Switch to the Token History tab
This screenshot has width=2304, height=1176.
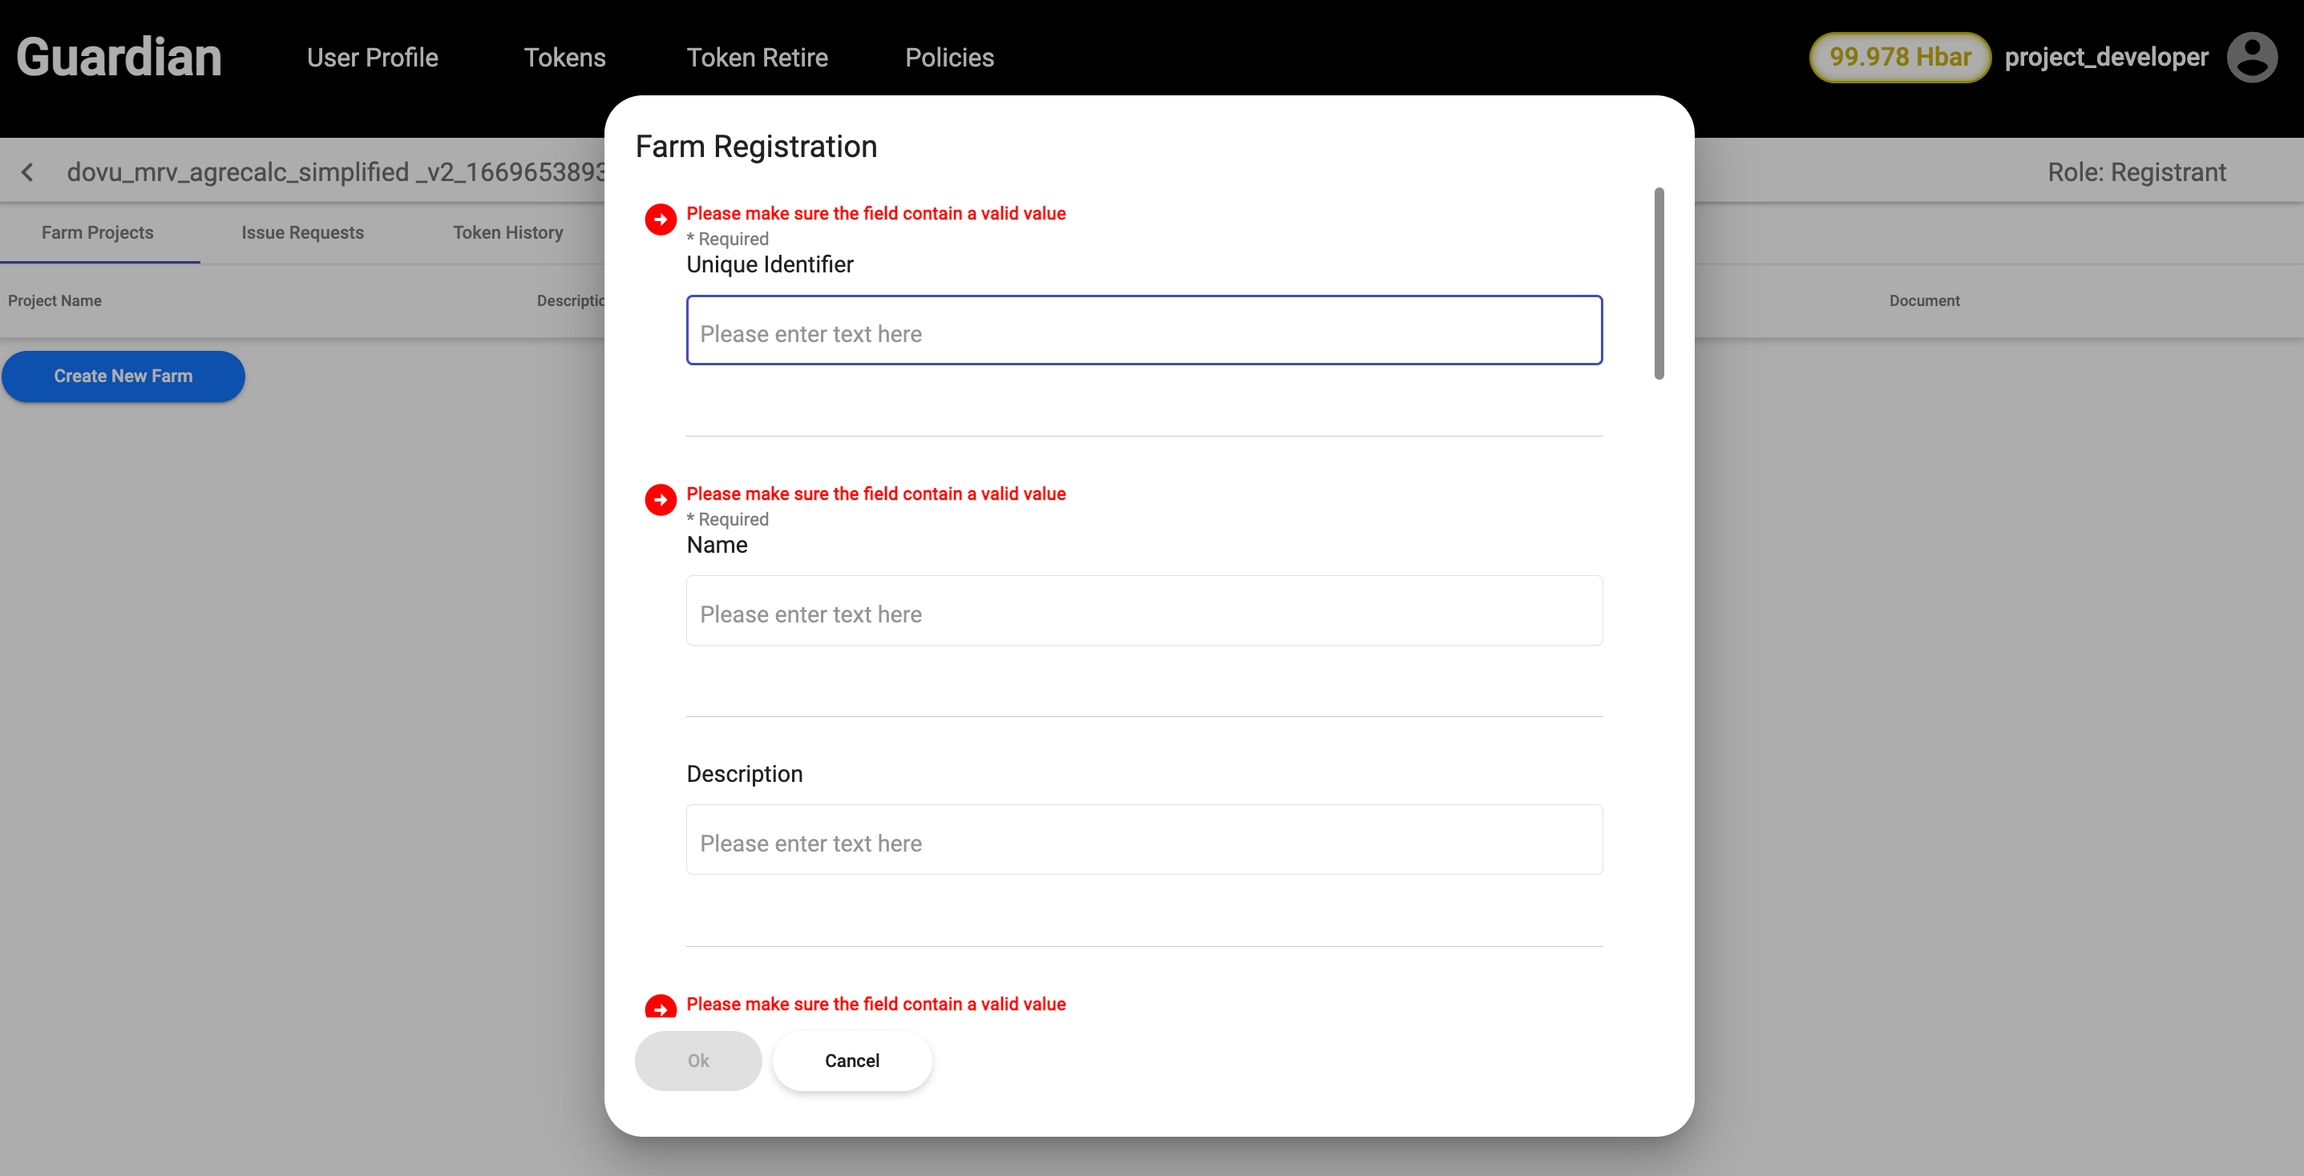[x=507, y=232]
